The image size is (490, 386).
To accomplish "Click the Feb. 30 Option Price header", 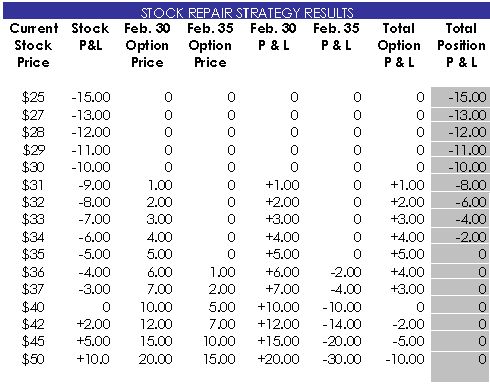I will pos(147,45).
